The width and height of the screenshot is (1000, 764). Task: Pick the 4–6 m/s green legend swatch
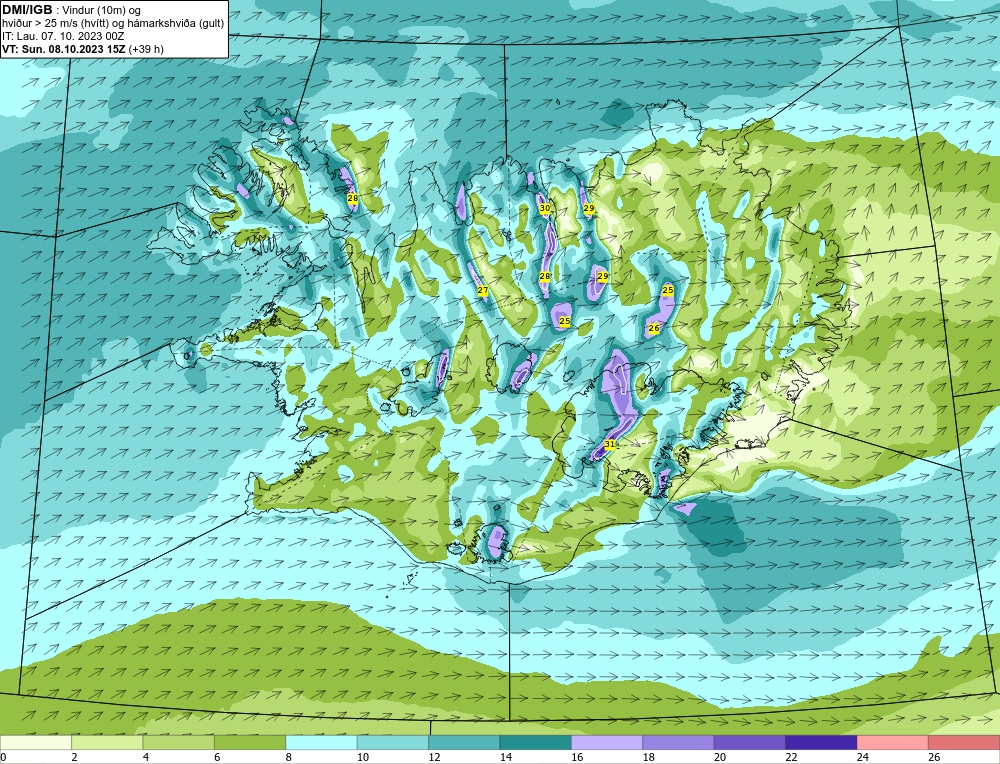(179, 742)
